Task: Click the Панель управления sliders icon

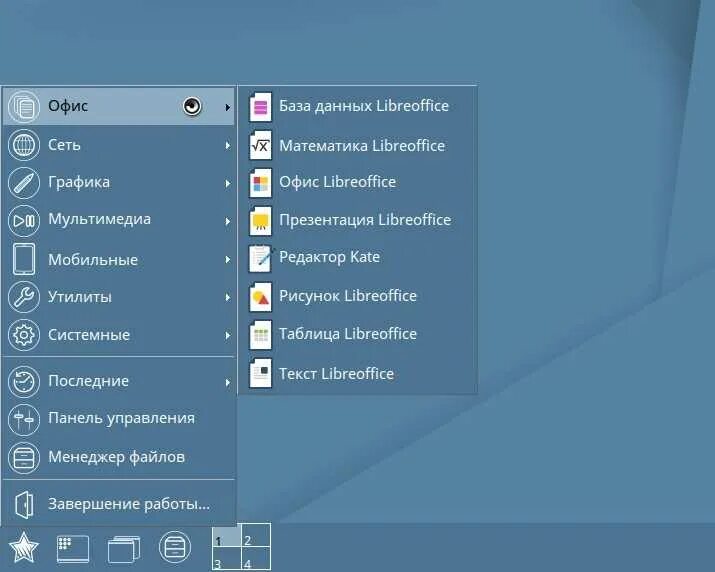Action: 24,419
